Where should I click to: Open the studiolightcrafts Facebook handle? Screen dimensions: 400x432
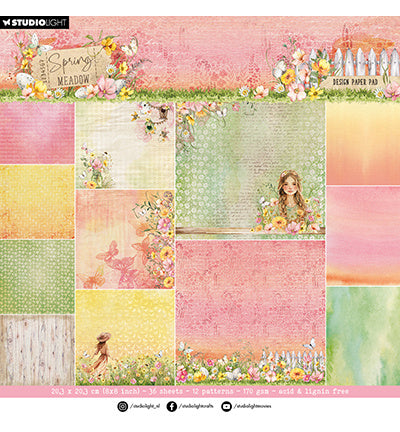coord(196,406)
